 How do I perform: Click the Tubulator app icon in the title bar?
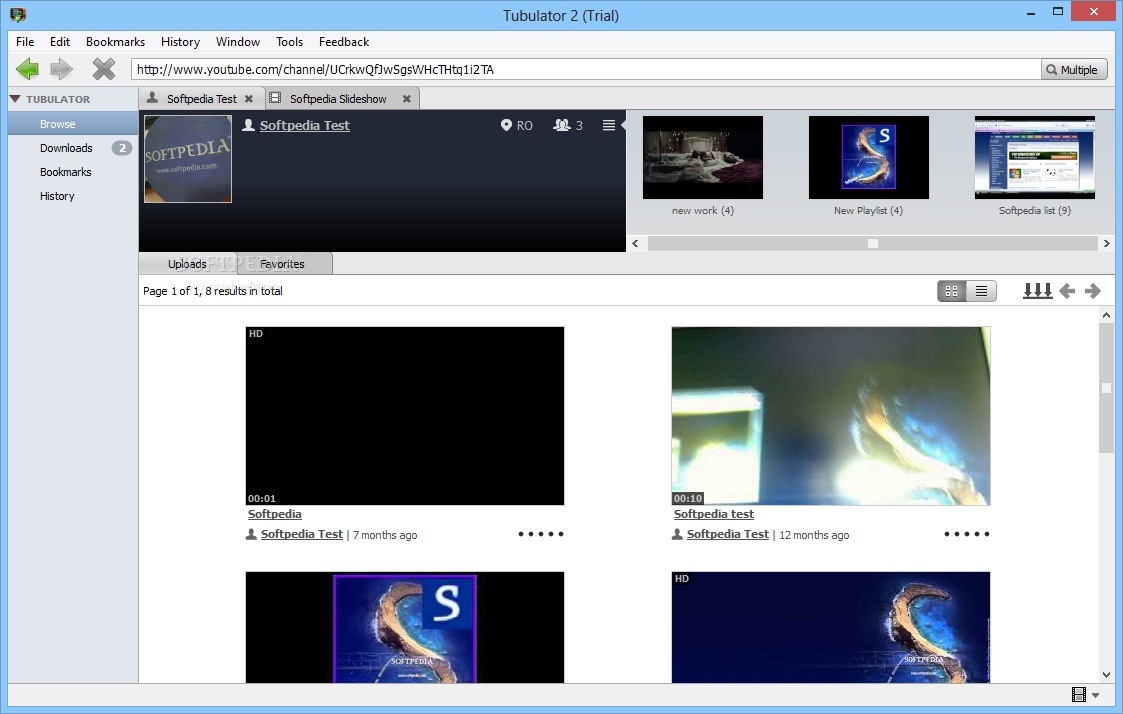[x=18, y=14]
